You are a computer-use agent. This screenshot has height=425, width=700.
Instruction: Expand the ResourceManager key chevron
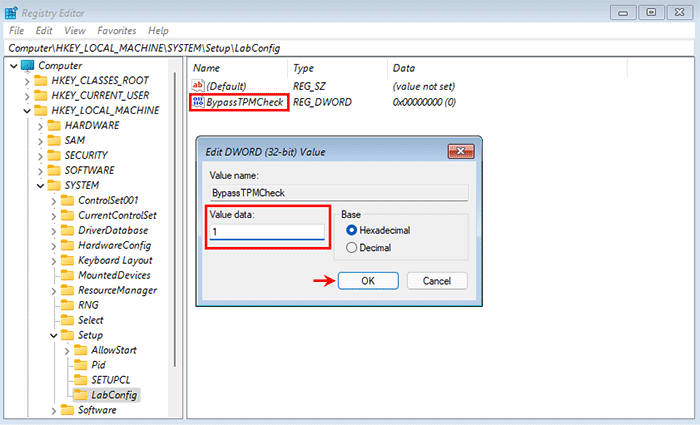coord(54,292)
